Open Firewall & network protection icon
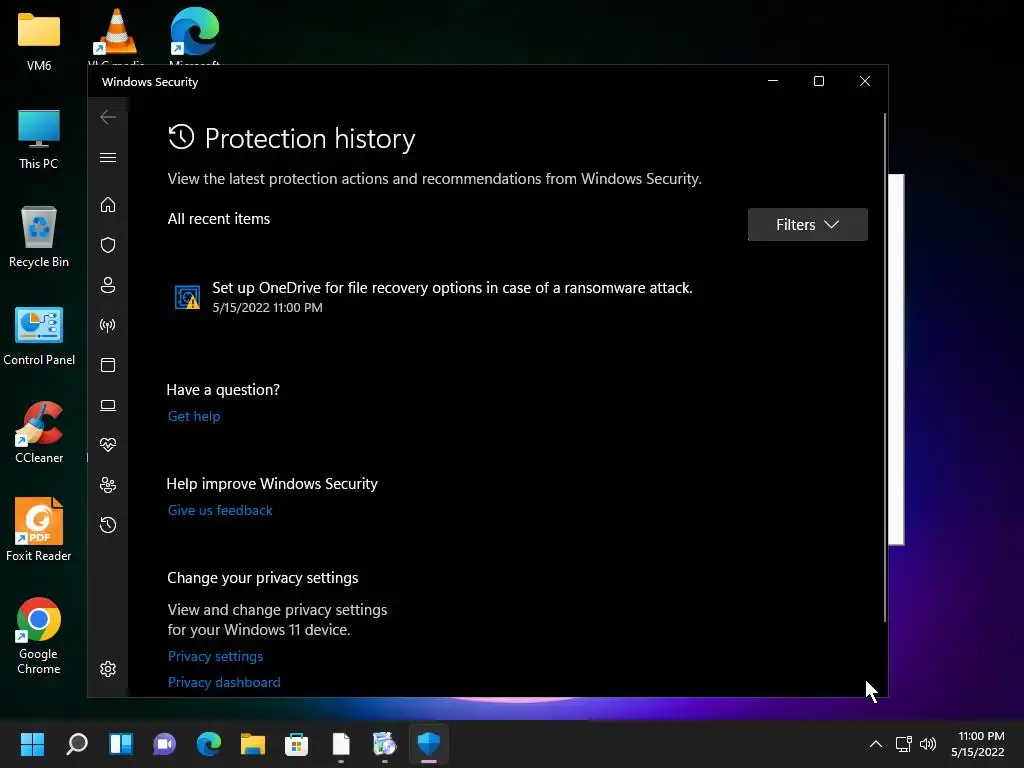Screen dimensions: 1024x768 (x=108, y=325)
